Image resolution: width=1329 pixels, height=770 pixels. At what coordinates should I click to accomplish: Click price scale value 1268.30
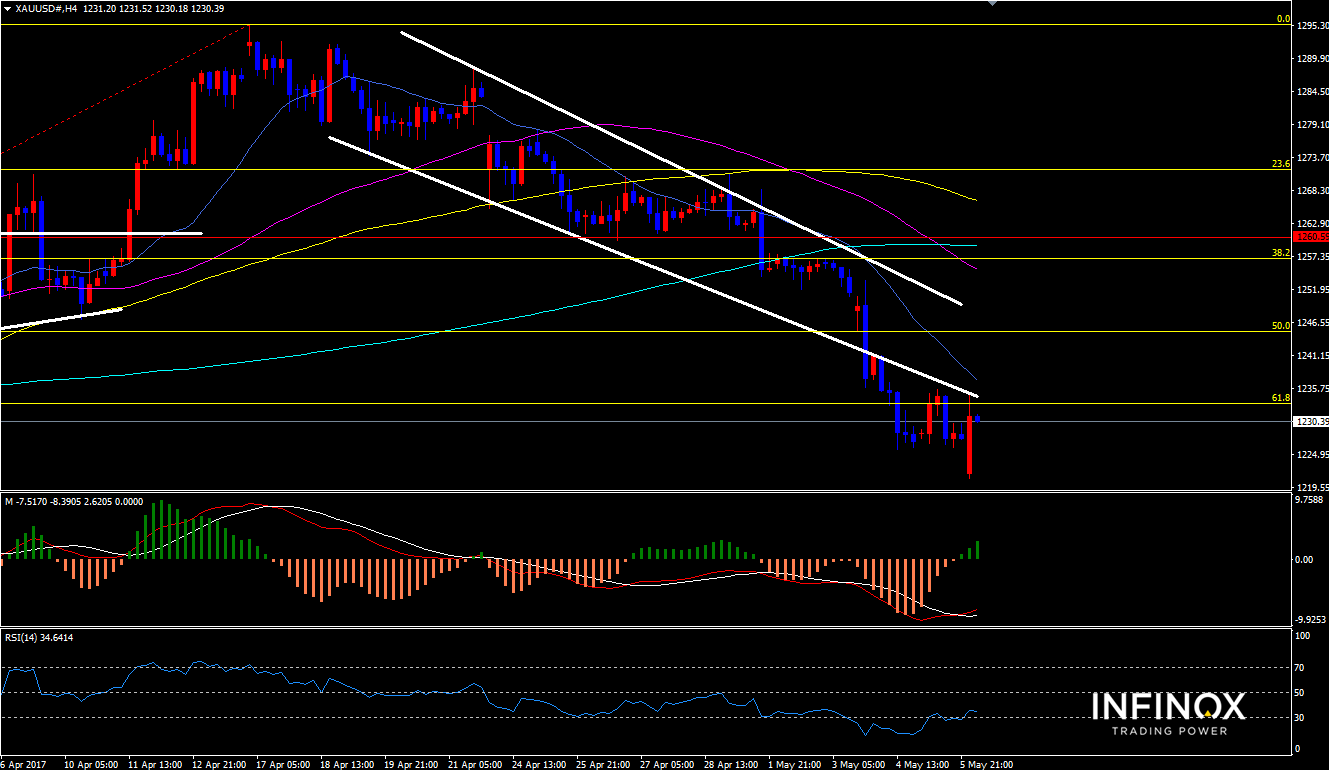coord(1312,191)
